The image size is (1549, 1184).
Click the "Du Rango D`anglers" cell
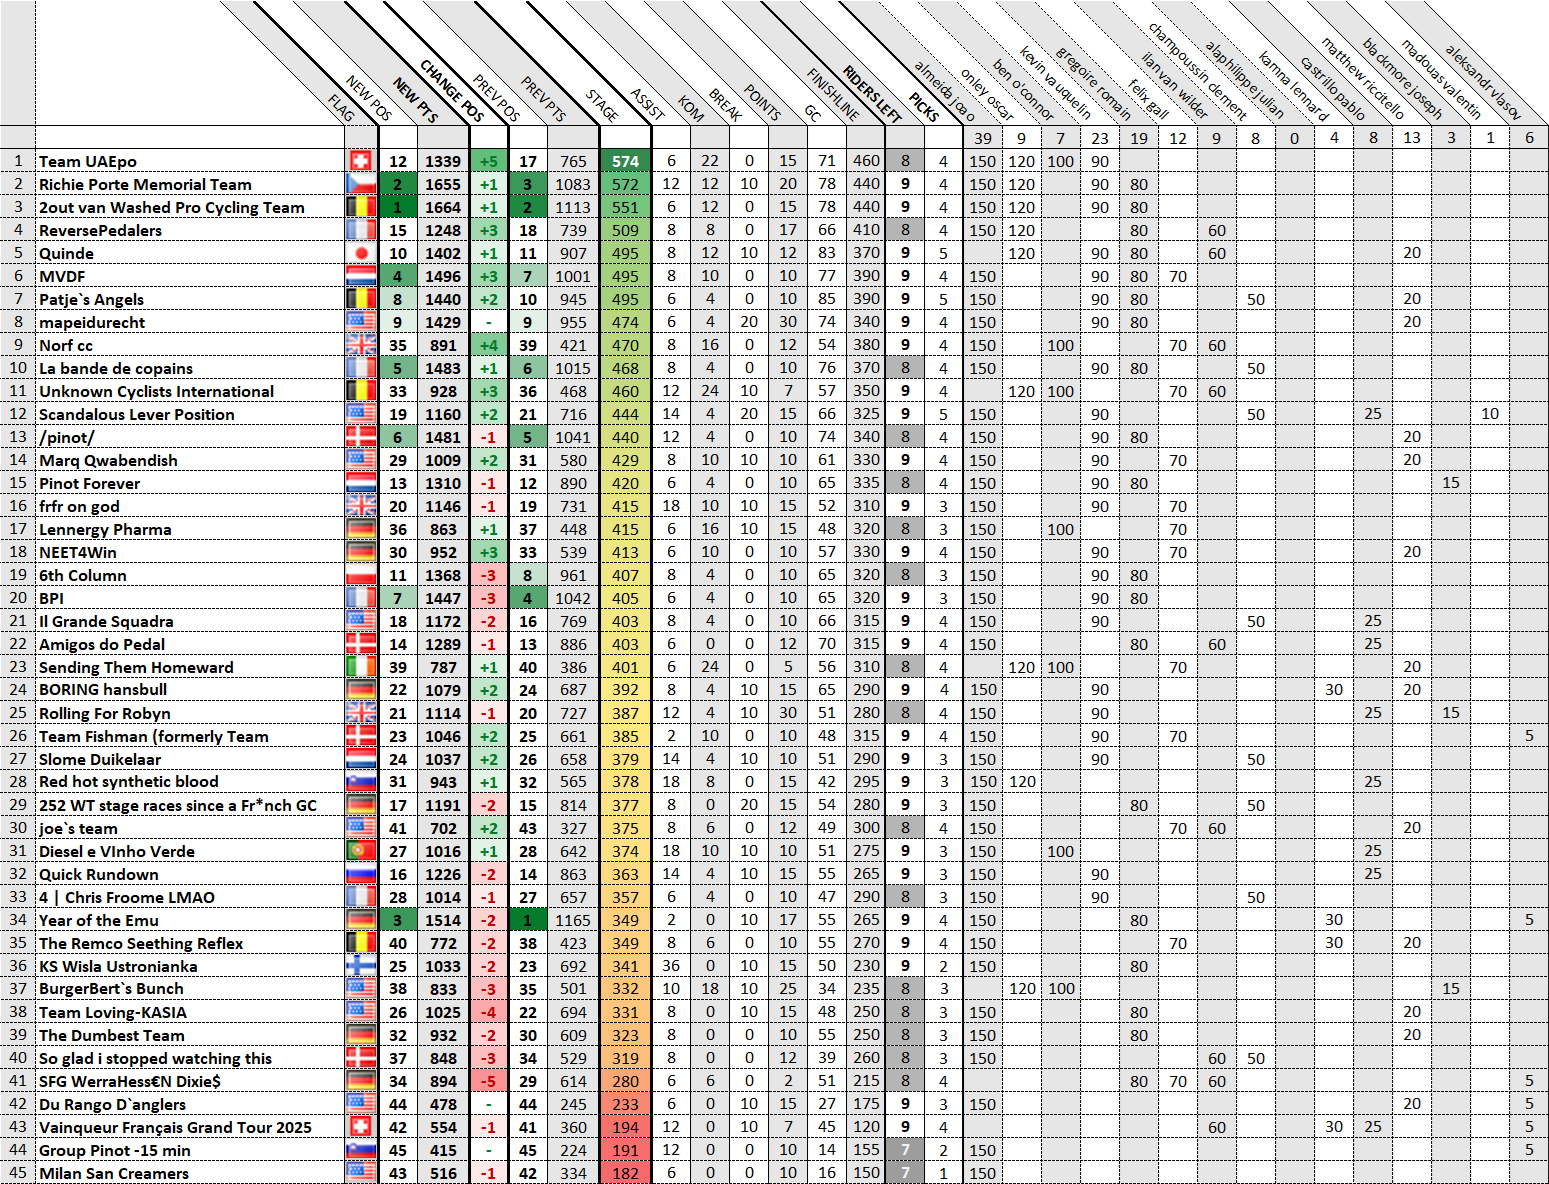pyautogui.click(x=190, y=1104)
